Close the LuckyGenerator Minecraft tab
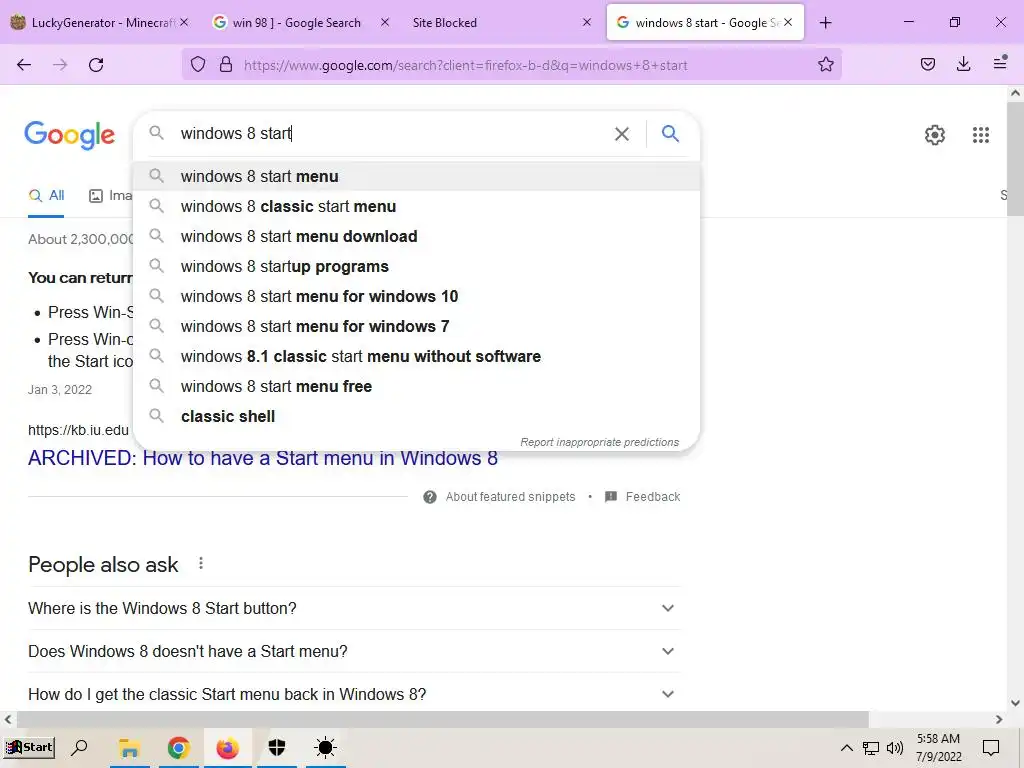This screenshot has width=1024, height=768. coord(184,23)
